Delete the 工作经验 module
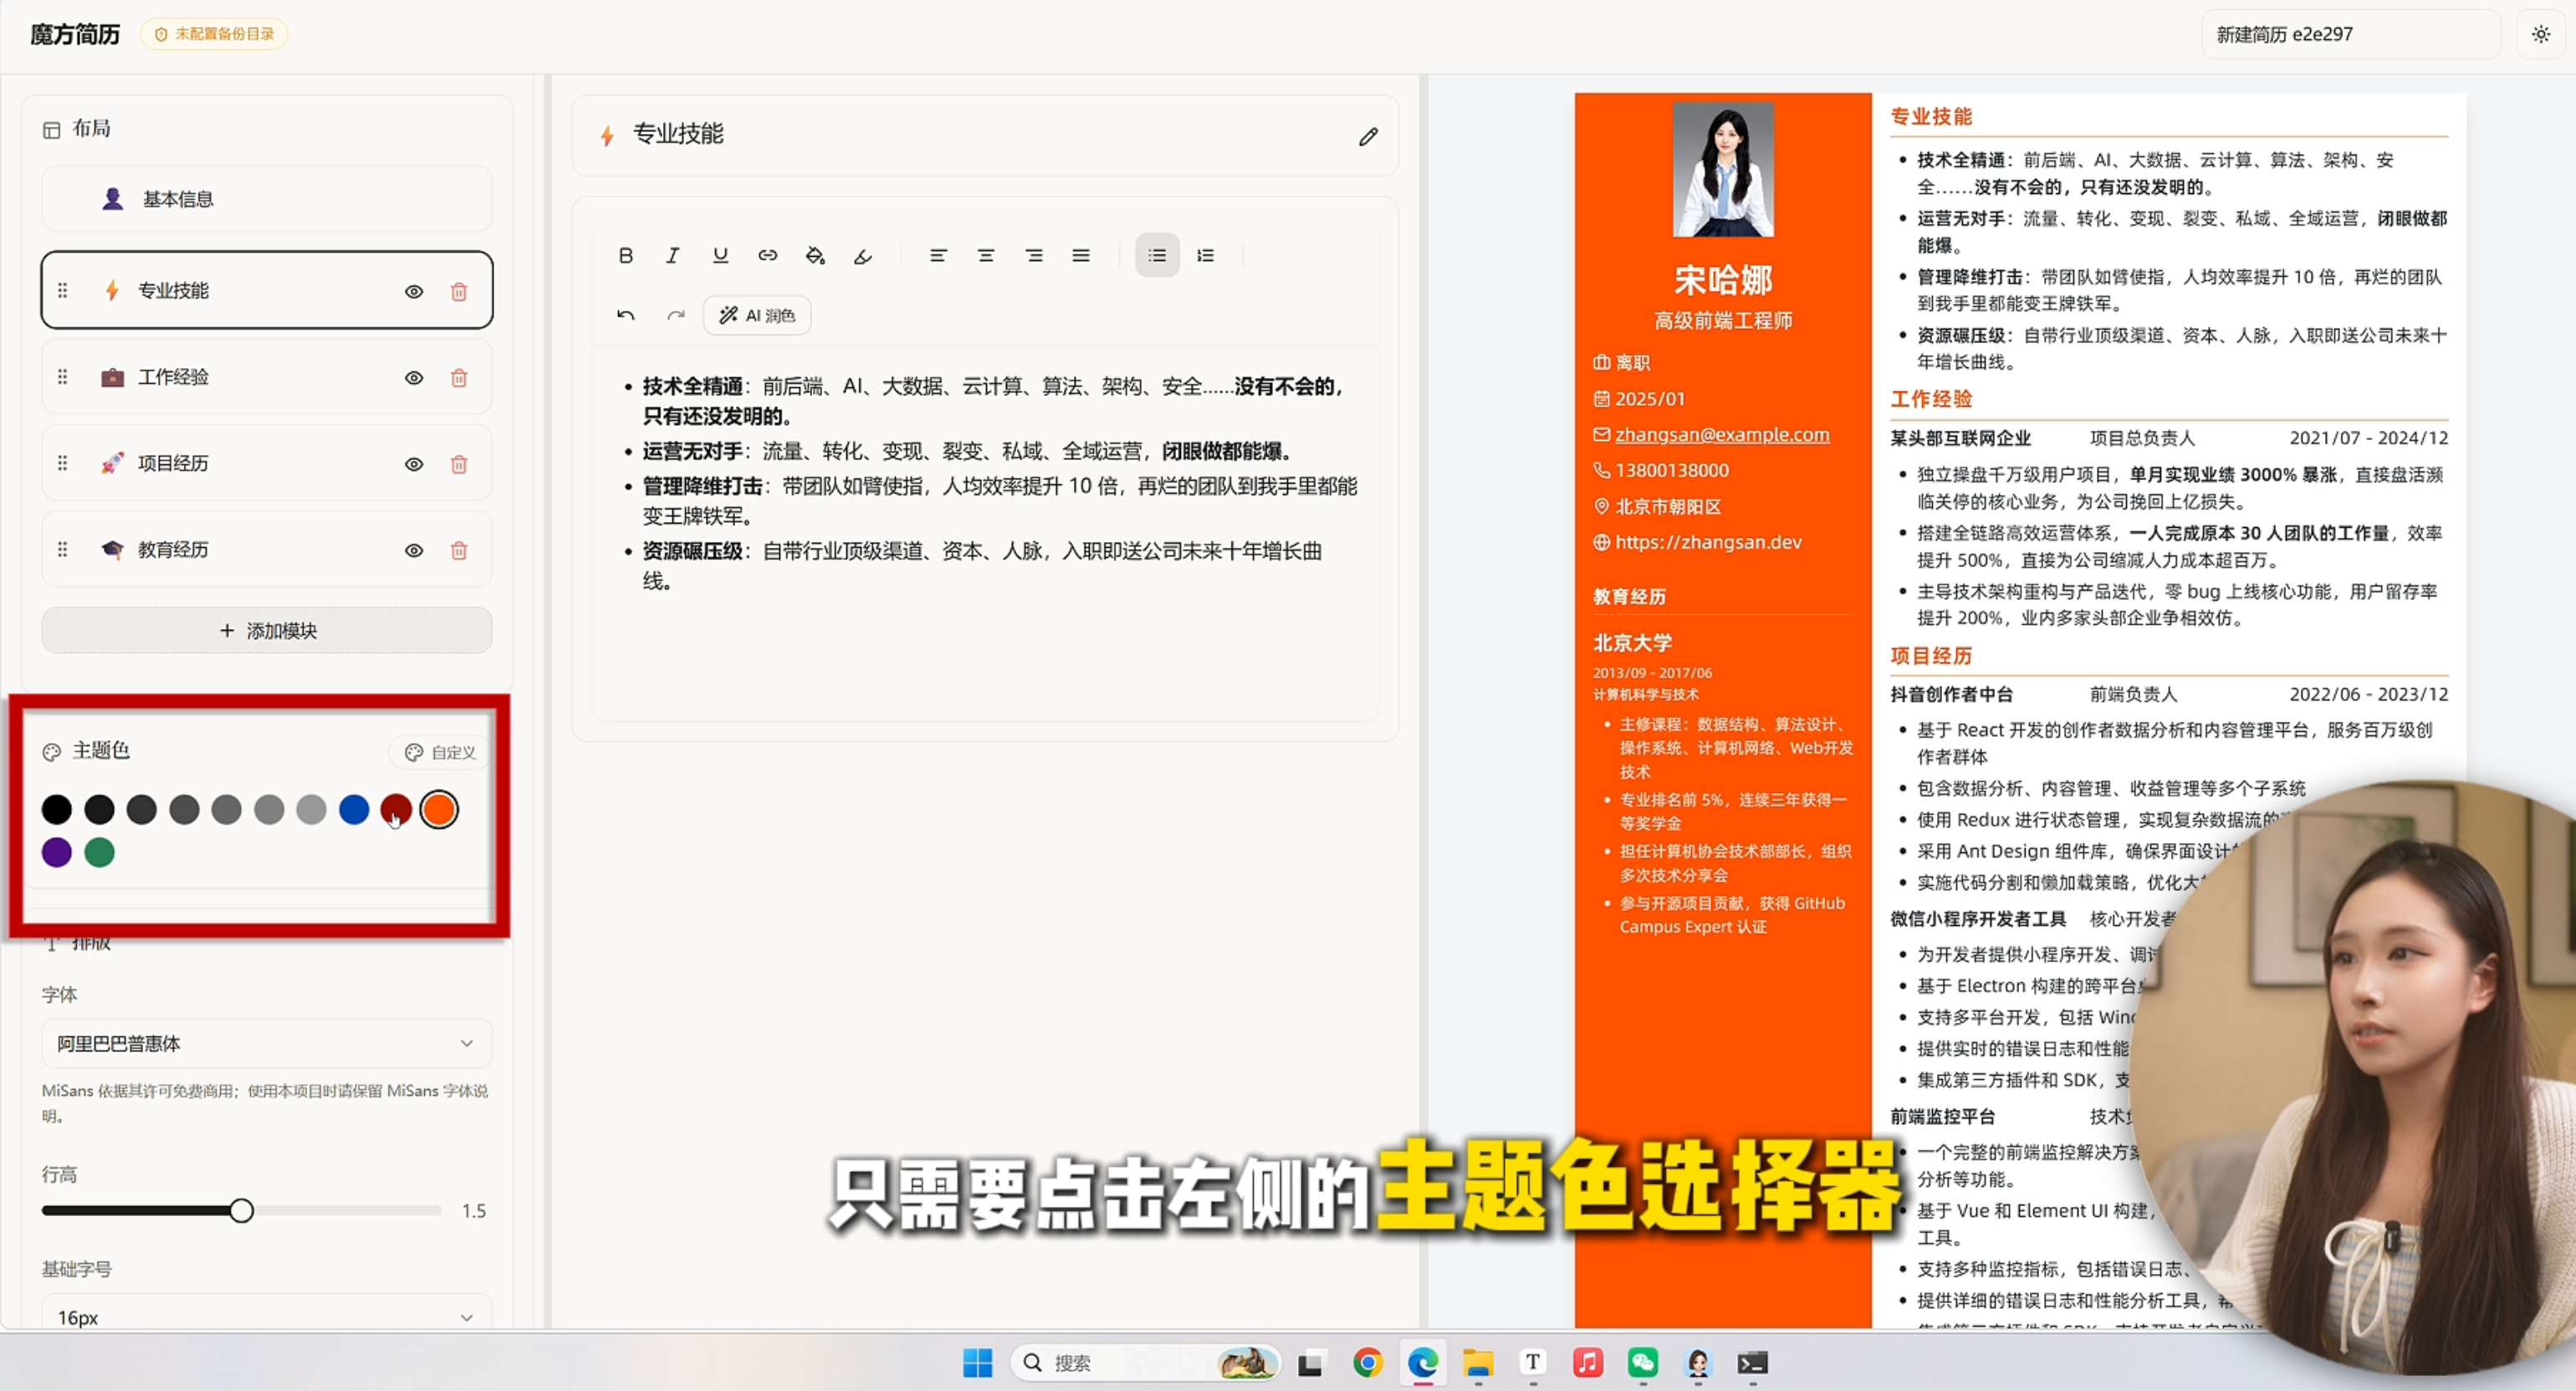This screenshot has height=1391, width=2576. click(x=459, y=378)
